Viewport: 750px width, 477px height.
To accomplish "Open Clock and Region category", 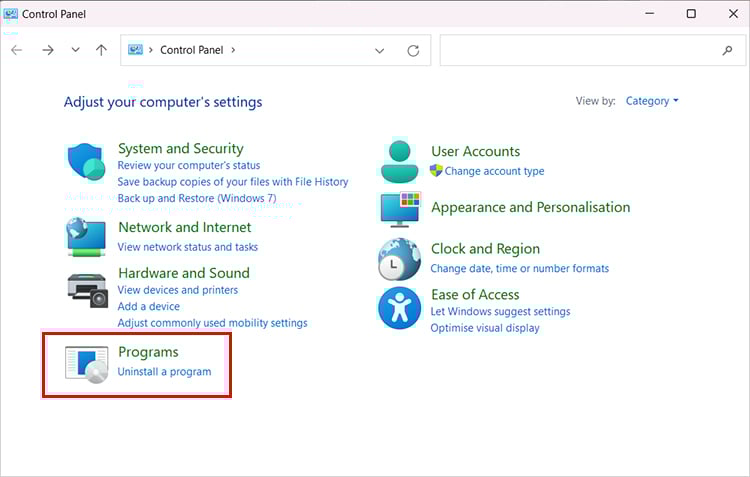I will 485,249.
